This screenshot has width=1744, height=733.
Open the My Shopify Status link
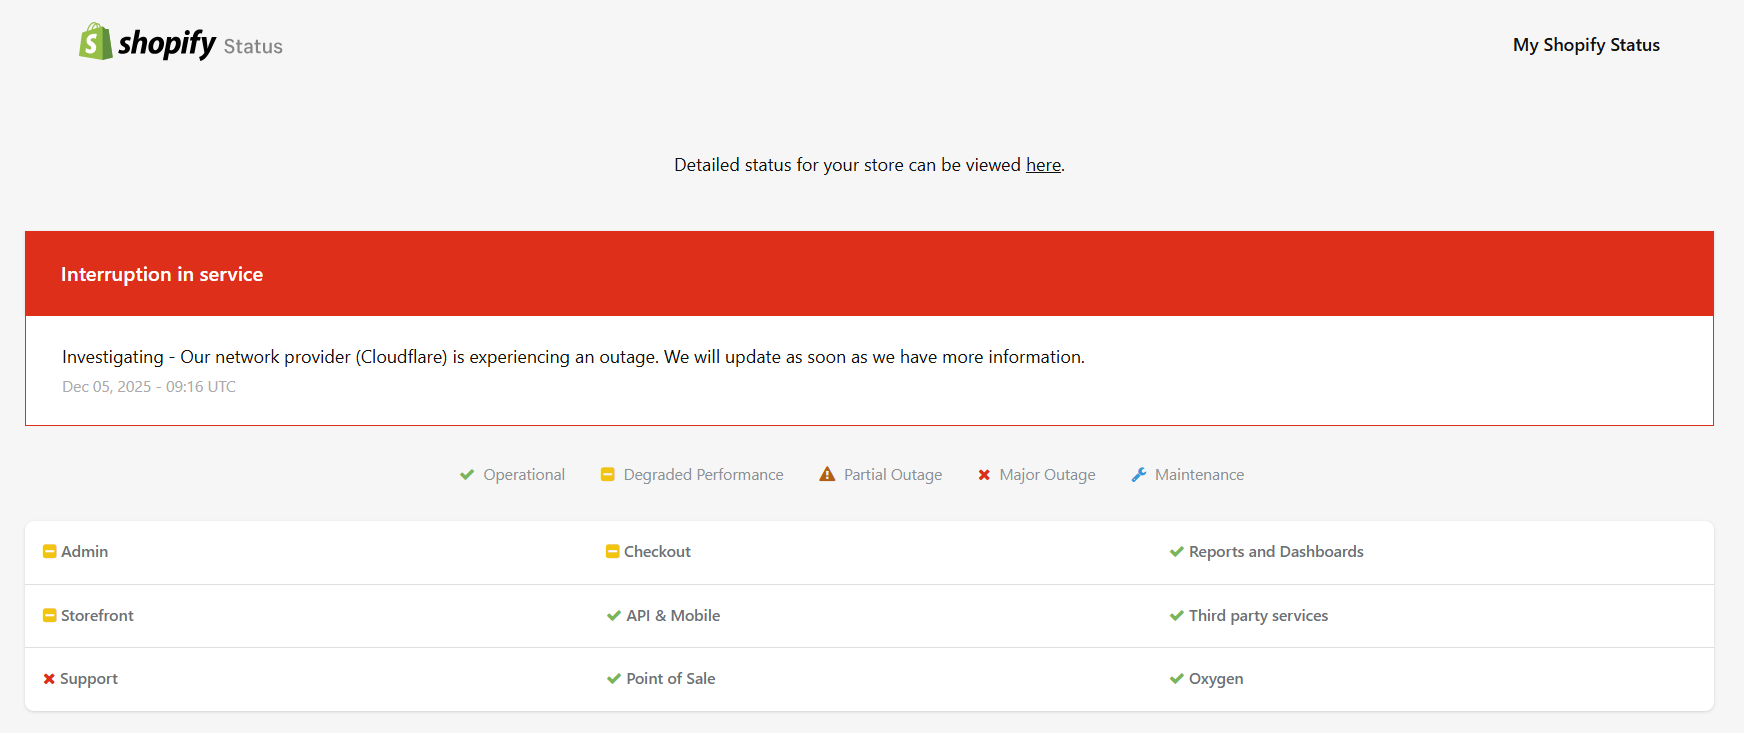tap(1585, 45)
